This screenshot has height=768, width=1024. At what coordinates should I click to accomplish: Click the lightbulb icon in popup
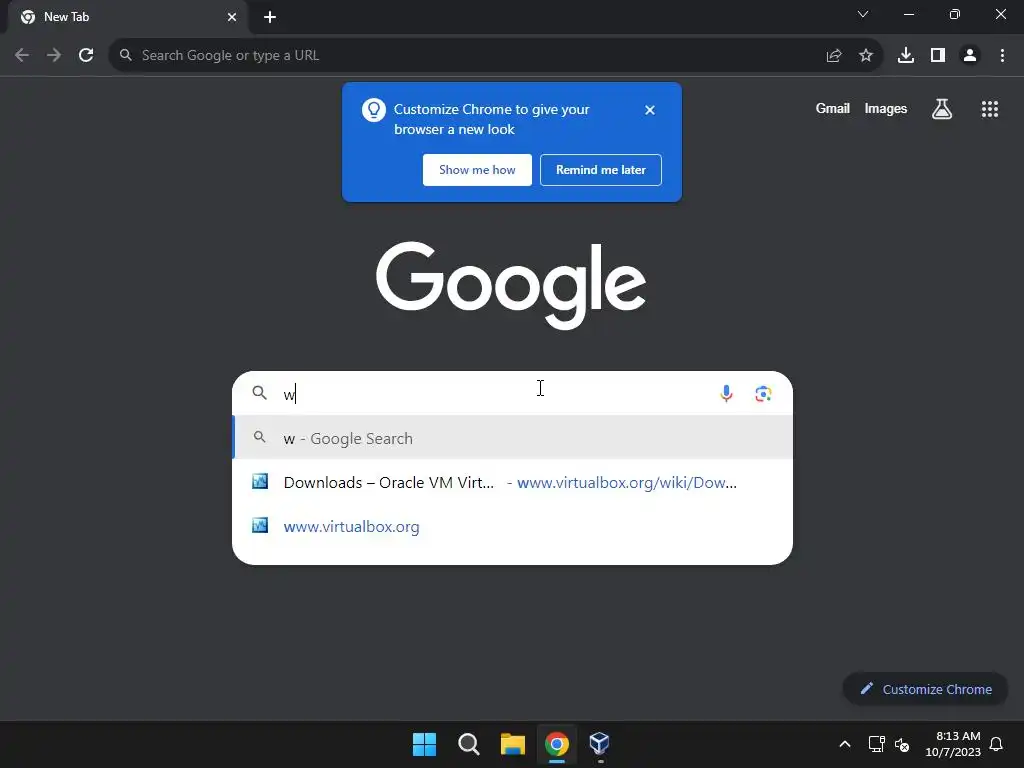374,110
